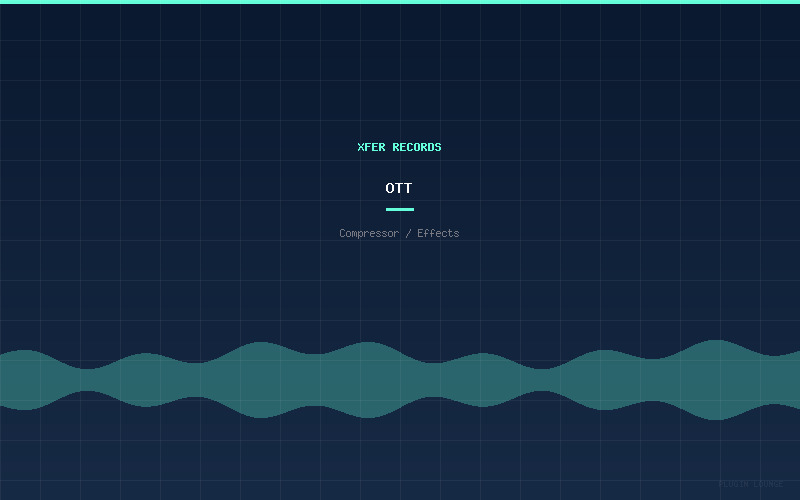
Task: Click the center of the teal waveform
Action: [400, 380]
